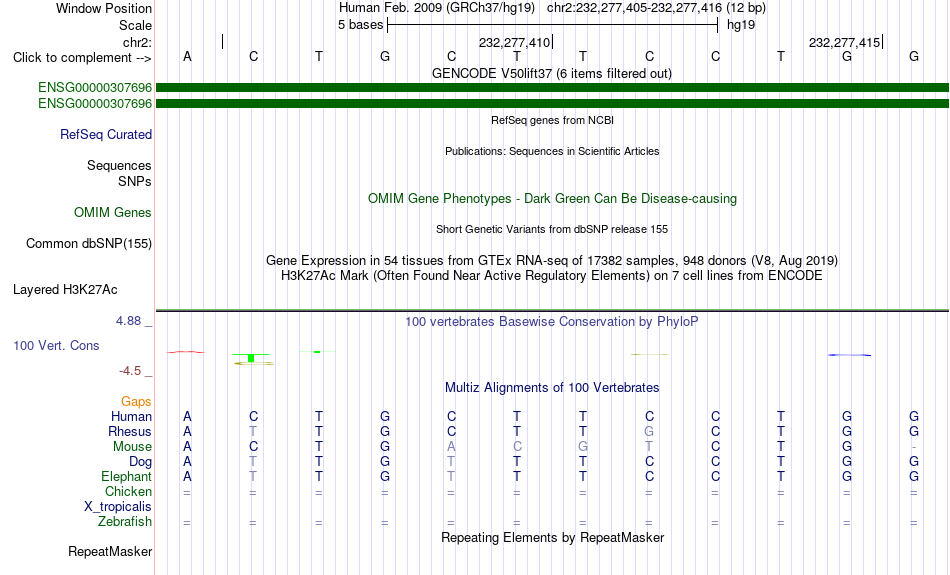The width and height of the screenshot is (950, 575).
Task: Open 'Publications: Sequences in Scientific Articles' title
Action: pos(552,151)
